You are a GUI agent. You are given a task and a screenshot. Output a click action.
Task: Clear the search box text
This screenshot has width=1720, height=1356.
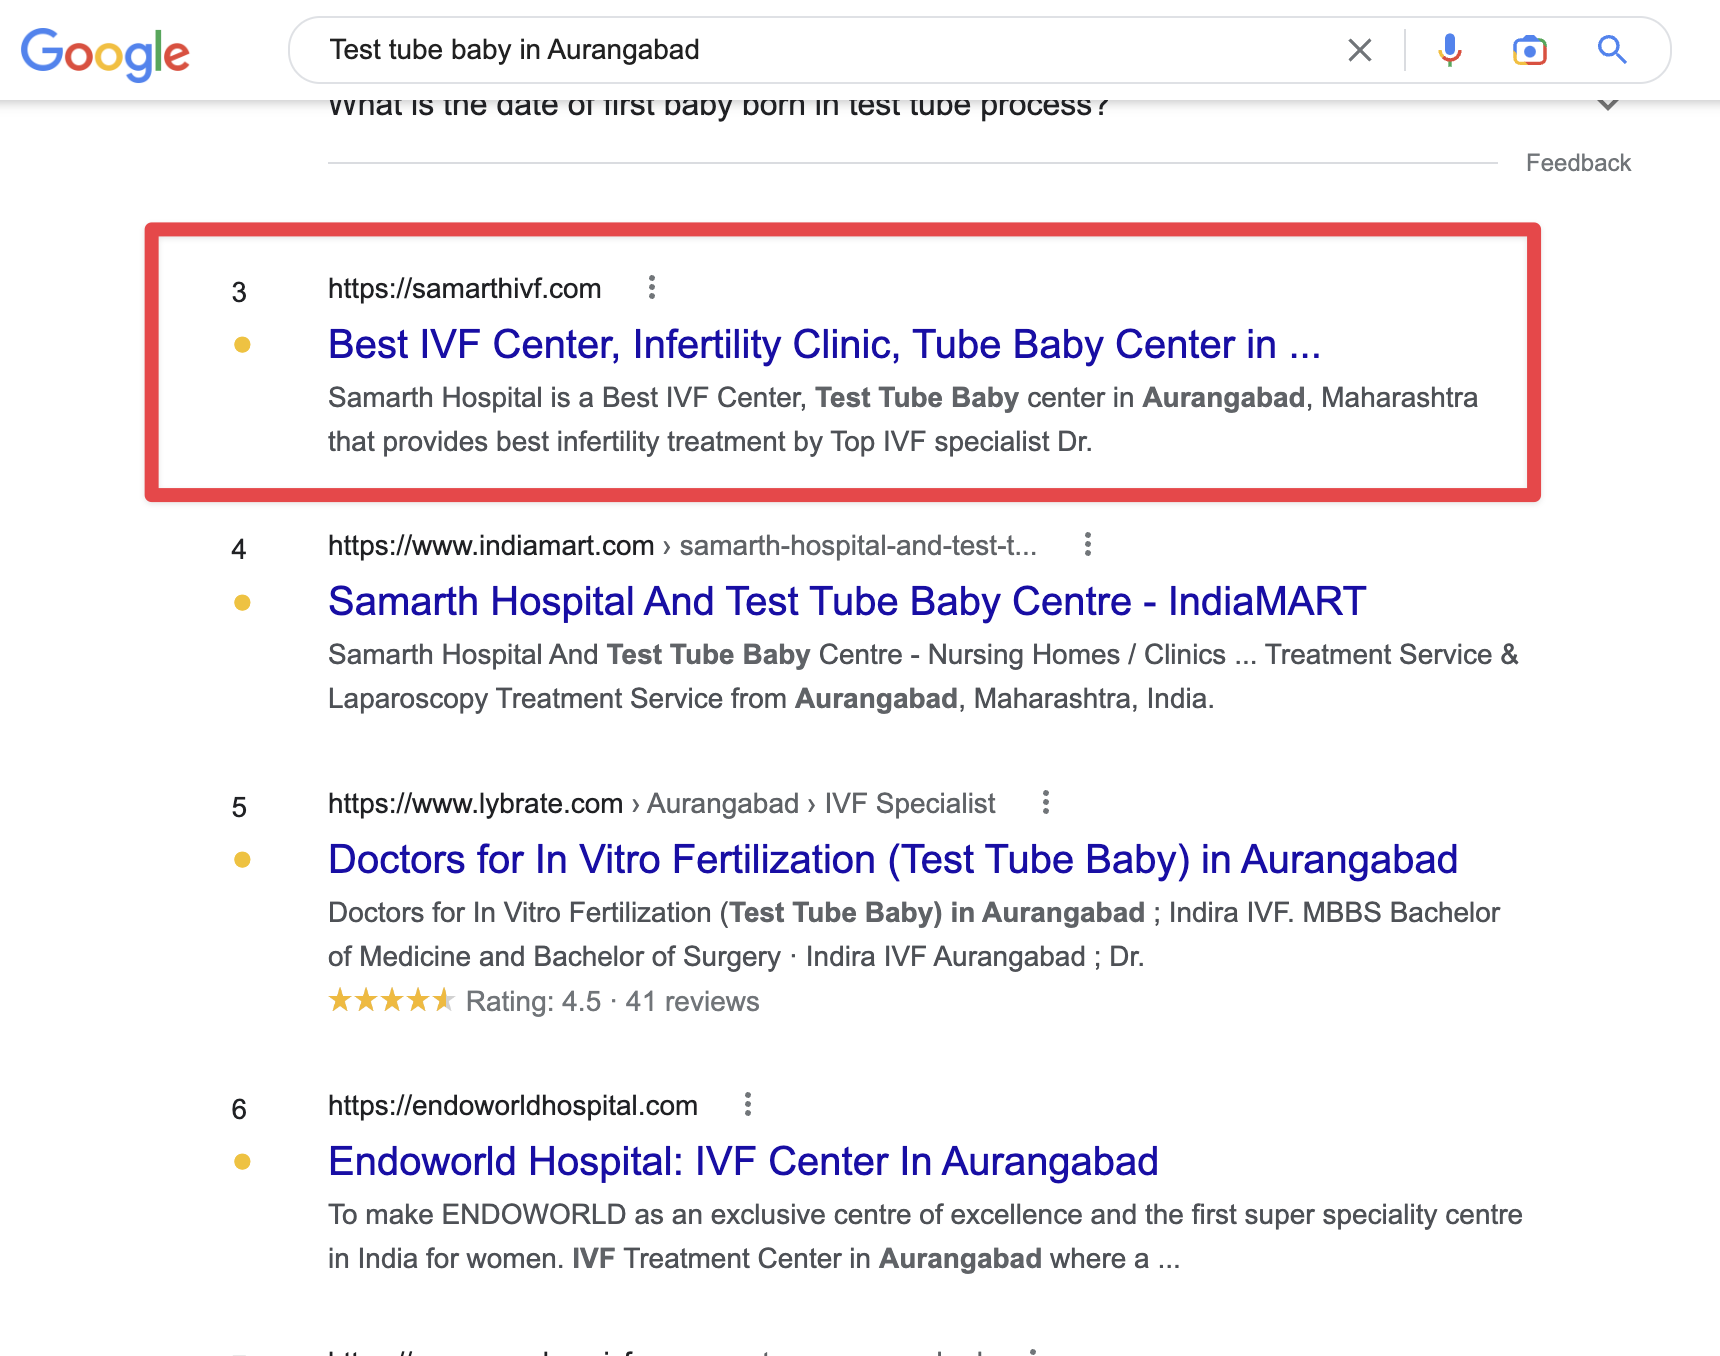[1359, 50]
